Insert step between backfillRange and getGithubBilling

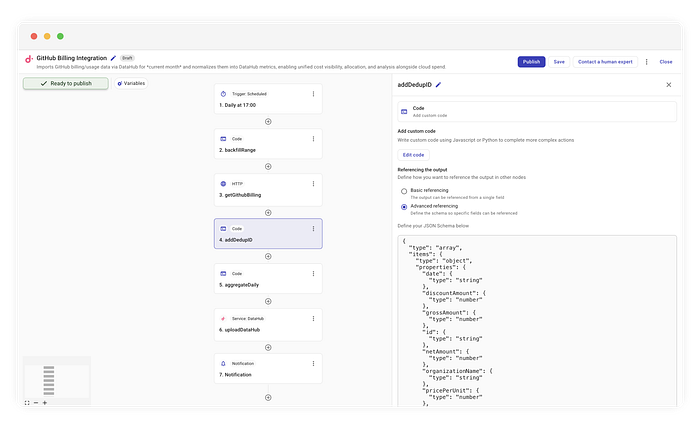coord(268,166)
